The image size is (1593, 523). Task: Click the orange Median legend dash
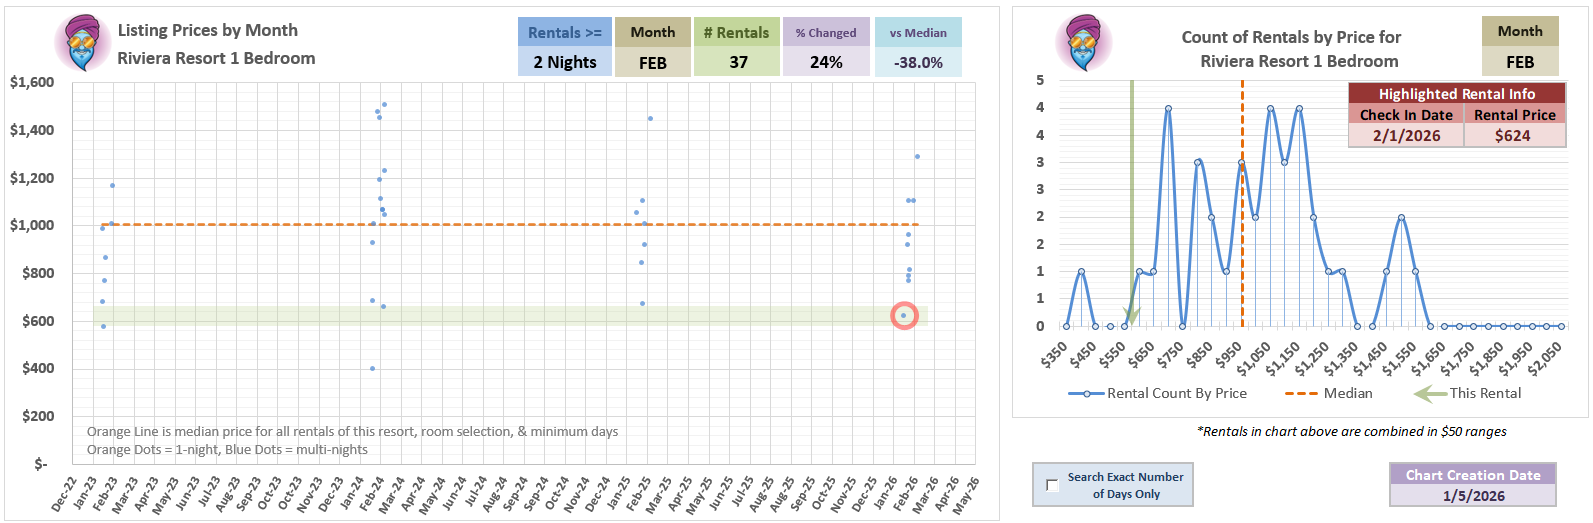[x=1301, y=394]
